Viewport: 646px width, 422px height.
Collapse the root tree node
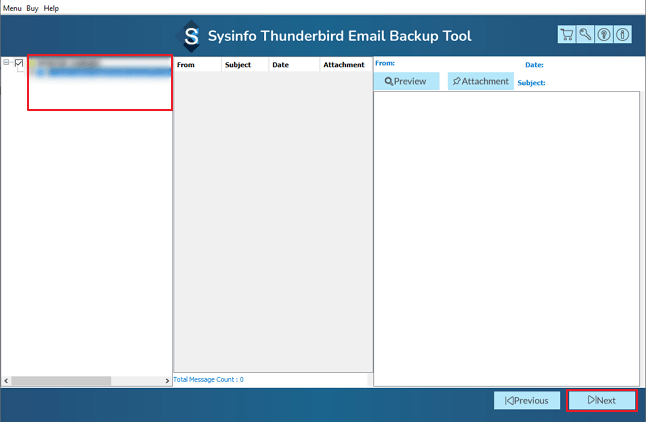point(7,63)
